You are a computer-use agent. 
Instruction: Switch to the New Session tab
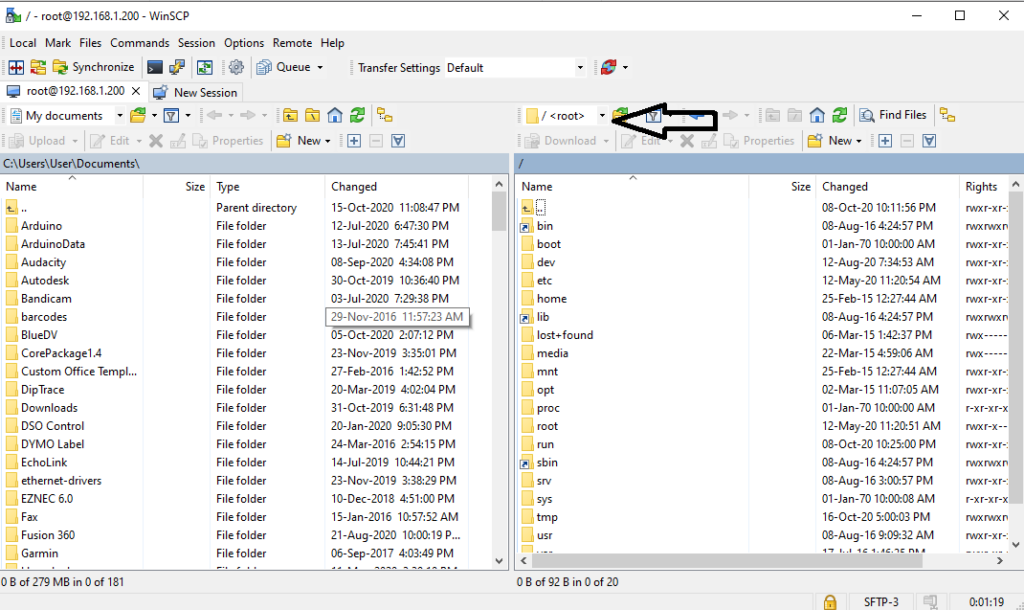(x=195, y=93)
